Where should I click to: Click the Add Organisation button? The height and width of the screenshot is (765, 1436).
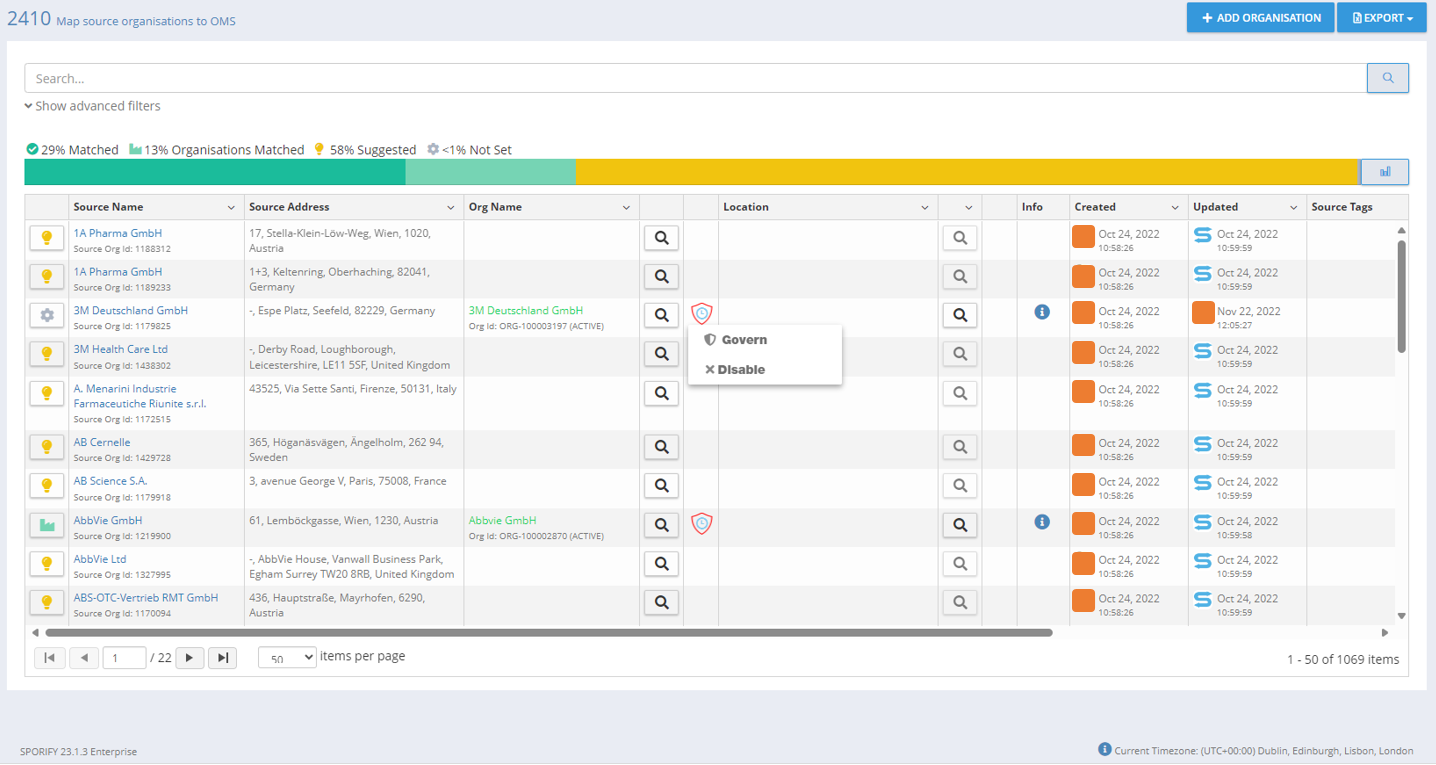coord(1260,18)
